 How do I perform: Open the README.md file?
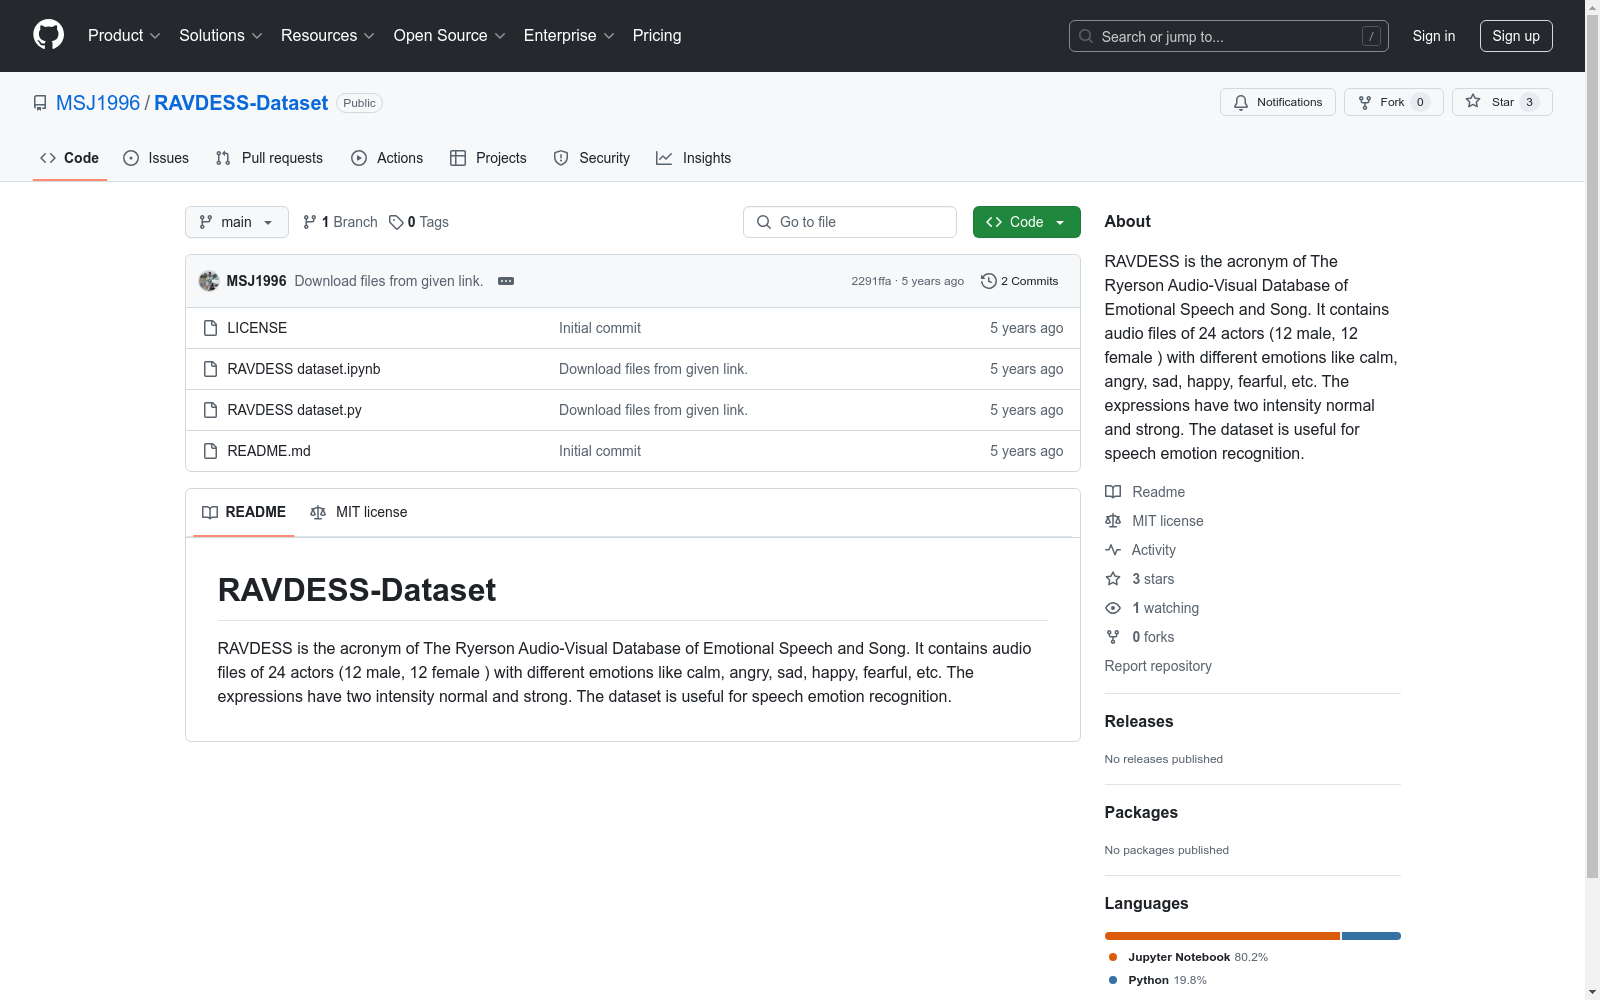click(x=269, y=451)
